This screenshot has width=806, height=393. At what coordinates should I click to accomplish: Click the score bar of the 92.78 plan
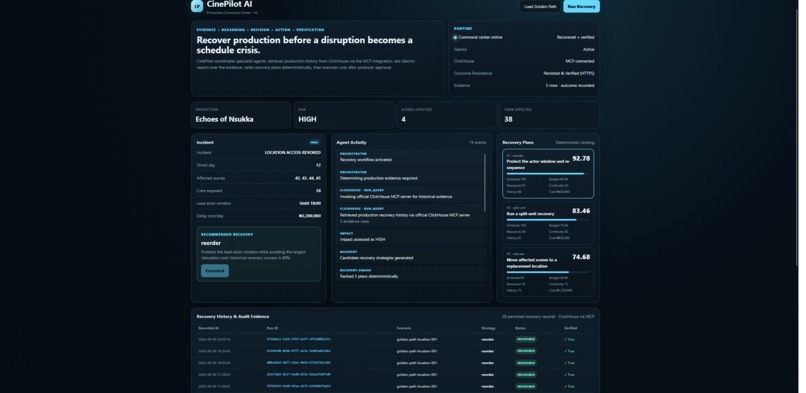548,174
